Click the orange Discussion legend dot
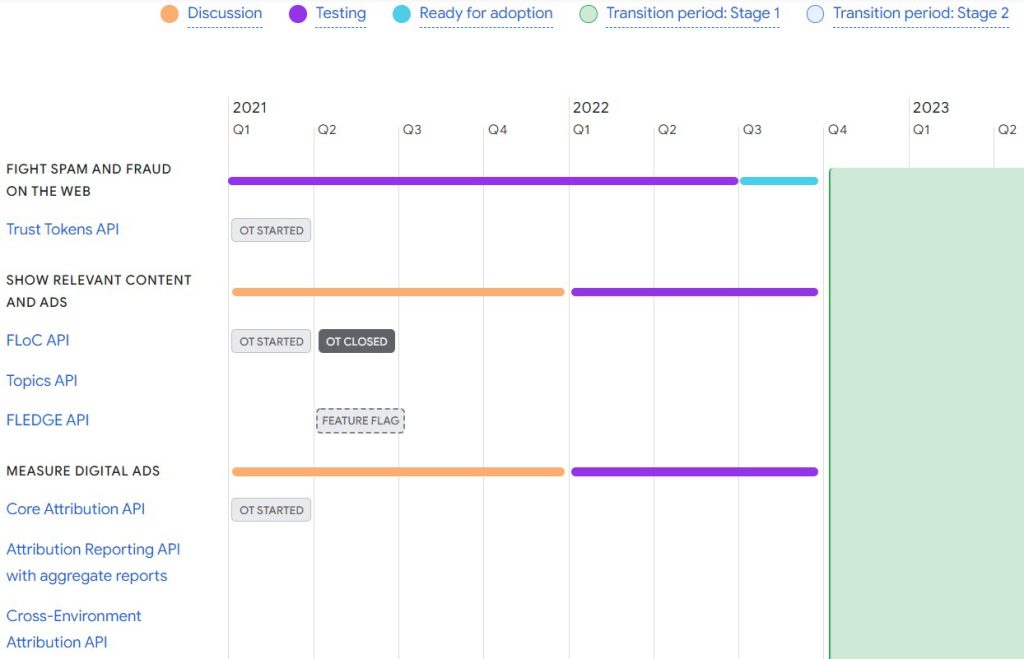The width and height of the screenshot is (1024, 659). click(x=170, y=14)
